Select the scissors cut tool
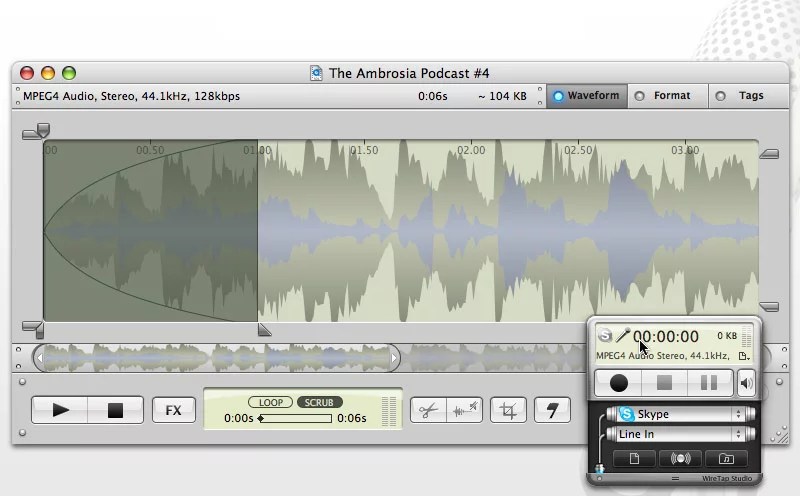This screenshot has height=496, width=800. point(428,410)
